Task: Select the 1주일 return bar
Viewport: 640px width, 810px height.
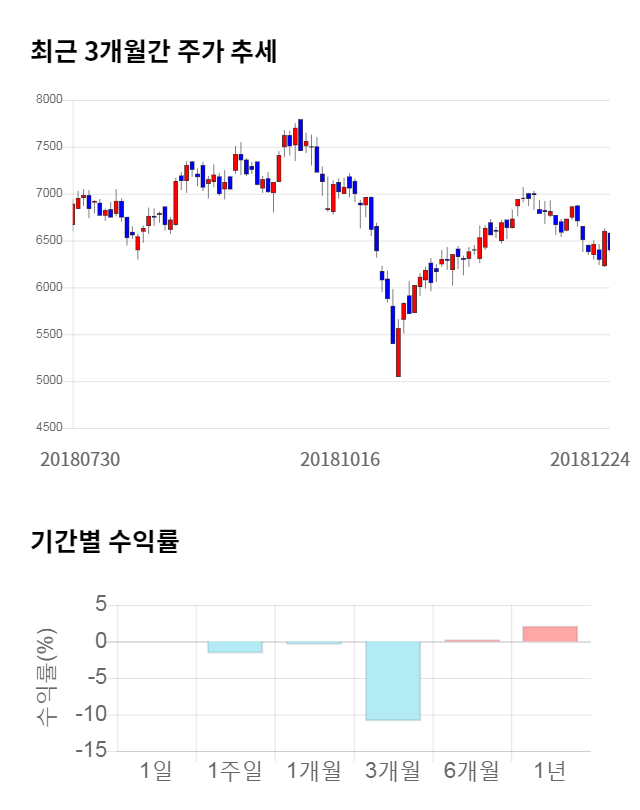Action: pyautogui.click(x=235, y=647)
